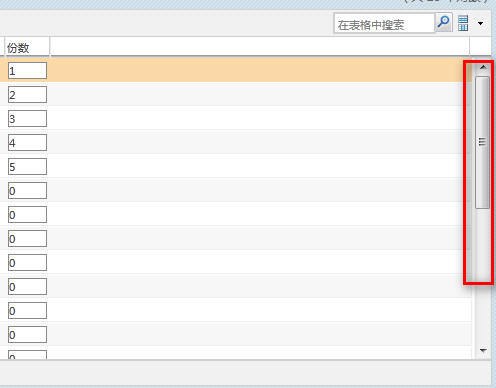Click the scrollbar up arrow
This screenshot has height=388, width=496.
pos(483,68)
